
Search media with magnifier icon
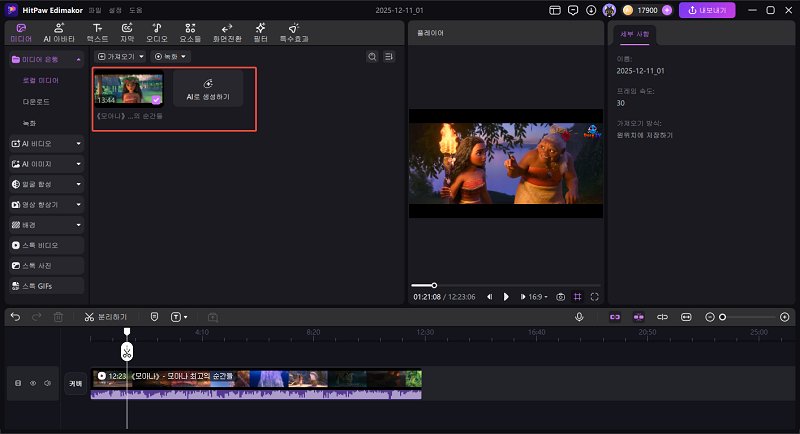[x=372, y=57]
